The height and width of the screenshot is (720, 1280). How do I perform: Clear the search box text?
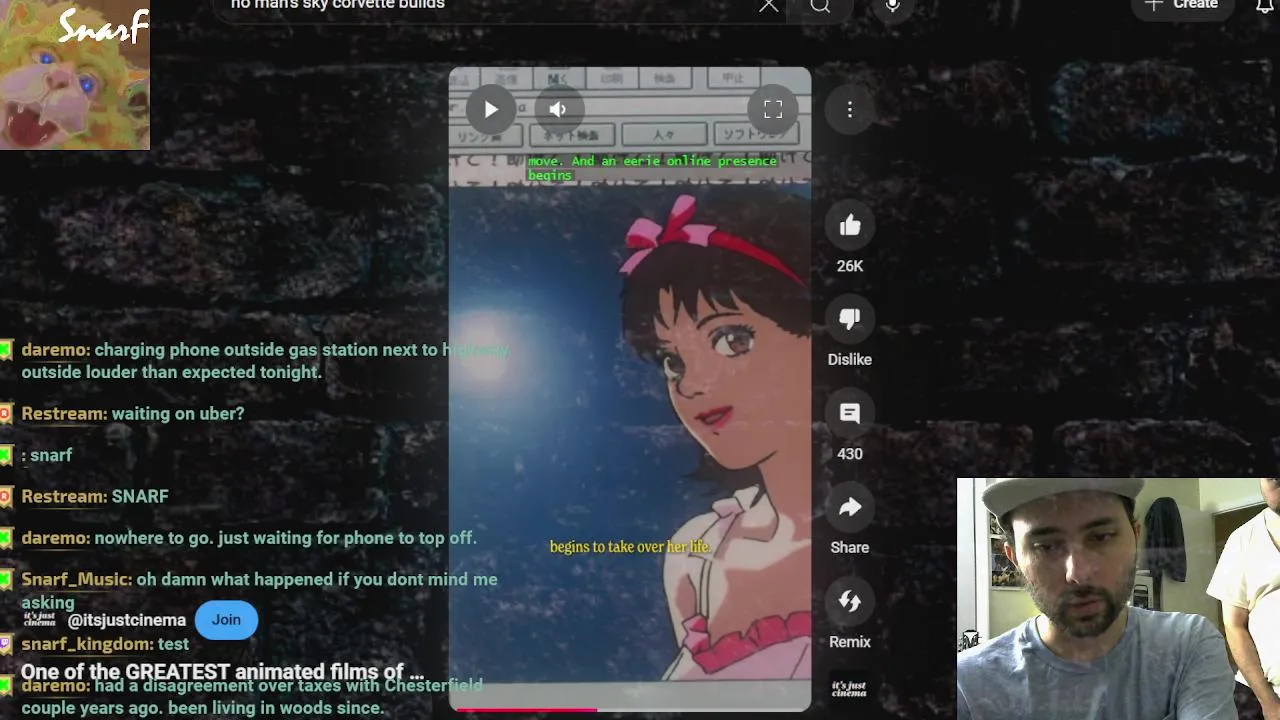[x=768, y=6]
